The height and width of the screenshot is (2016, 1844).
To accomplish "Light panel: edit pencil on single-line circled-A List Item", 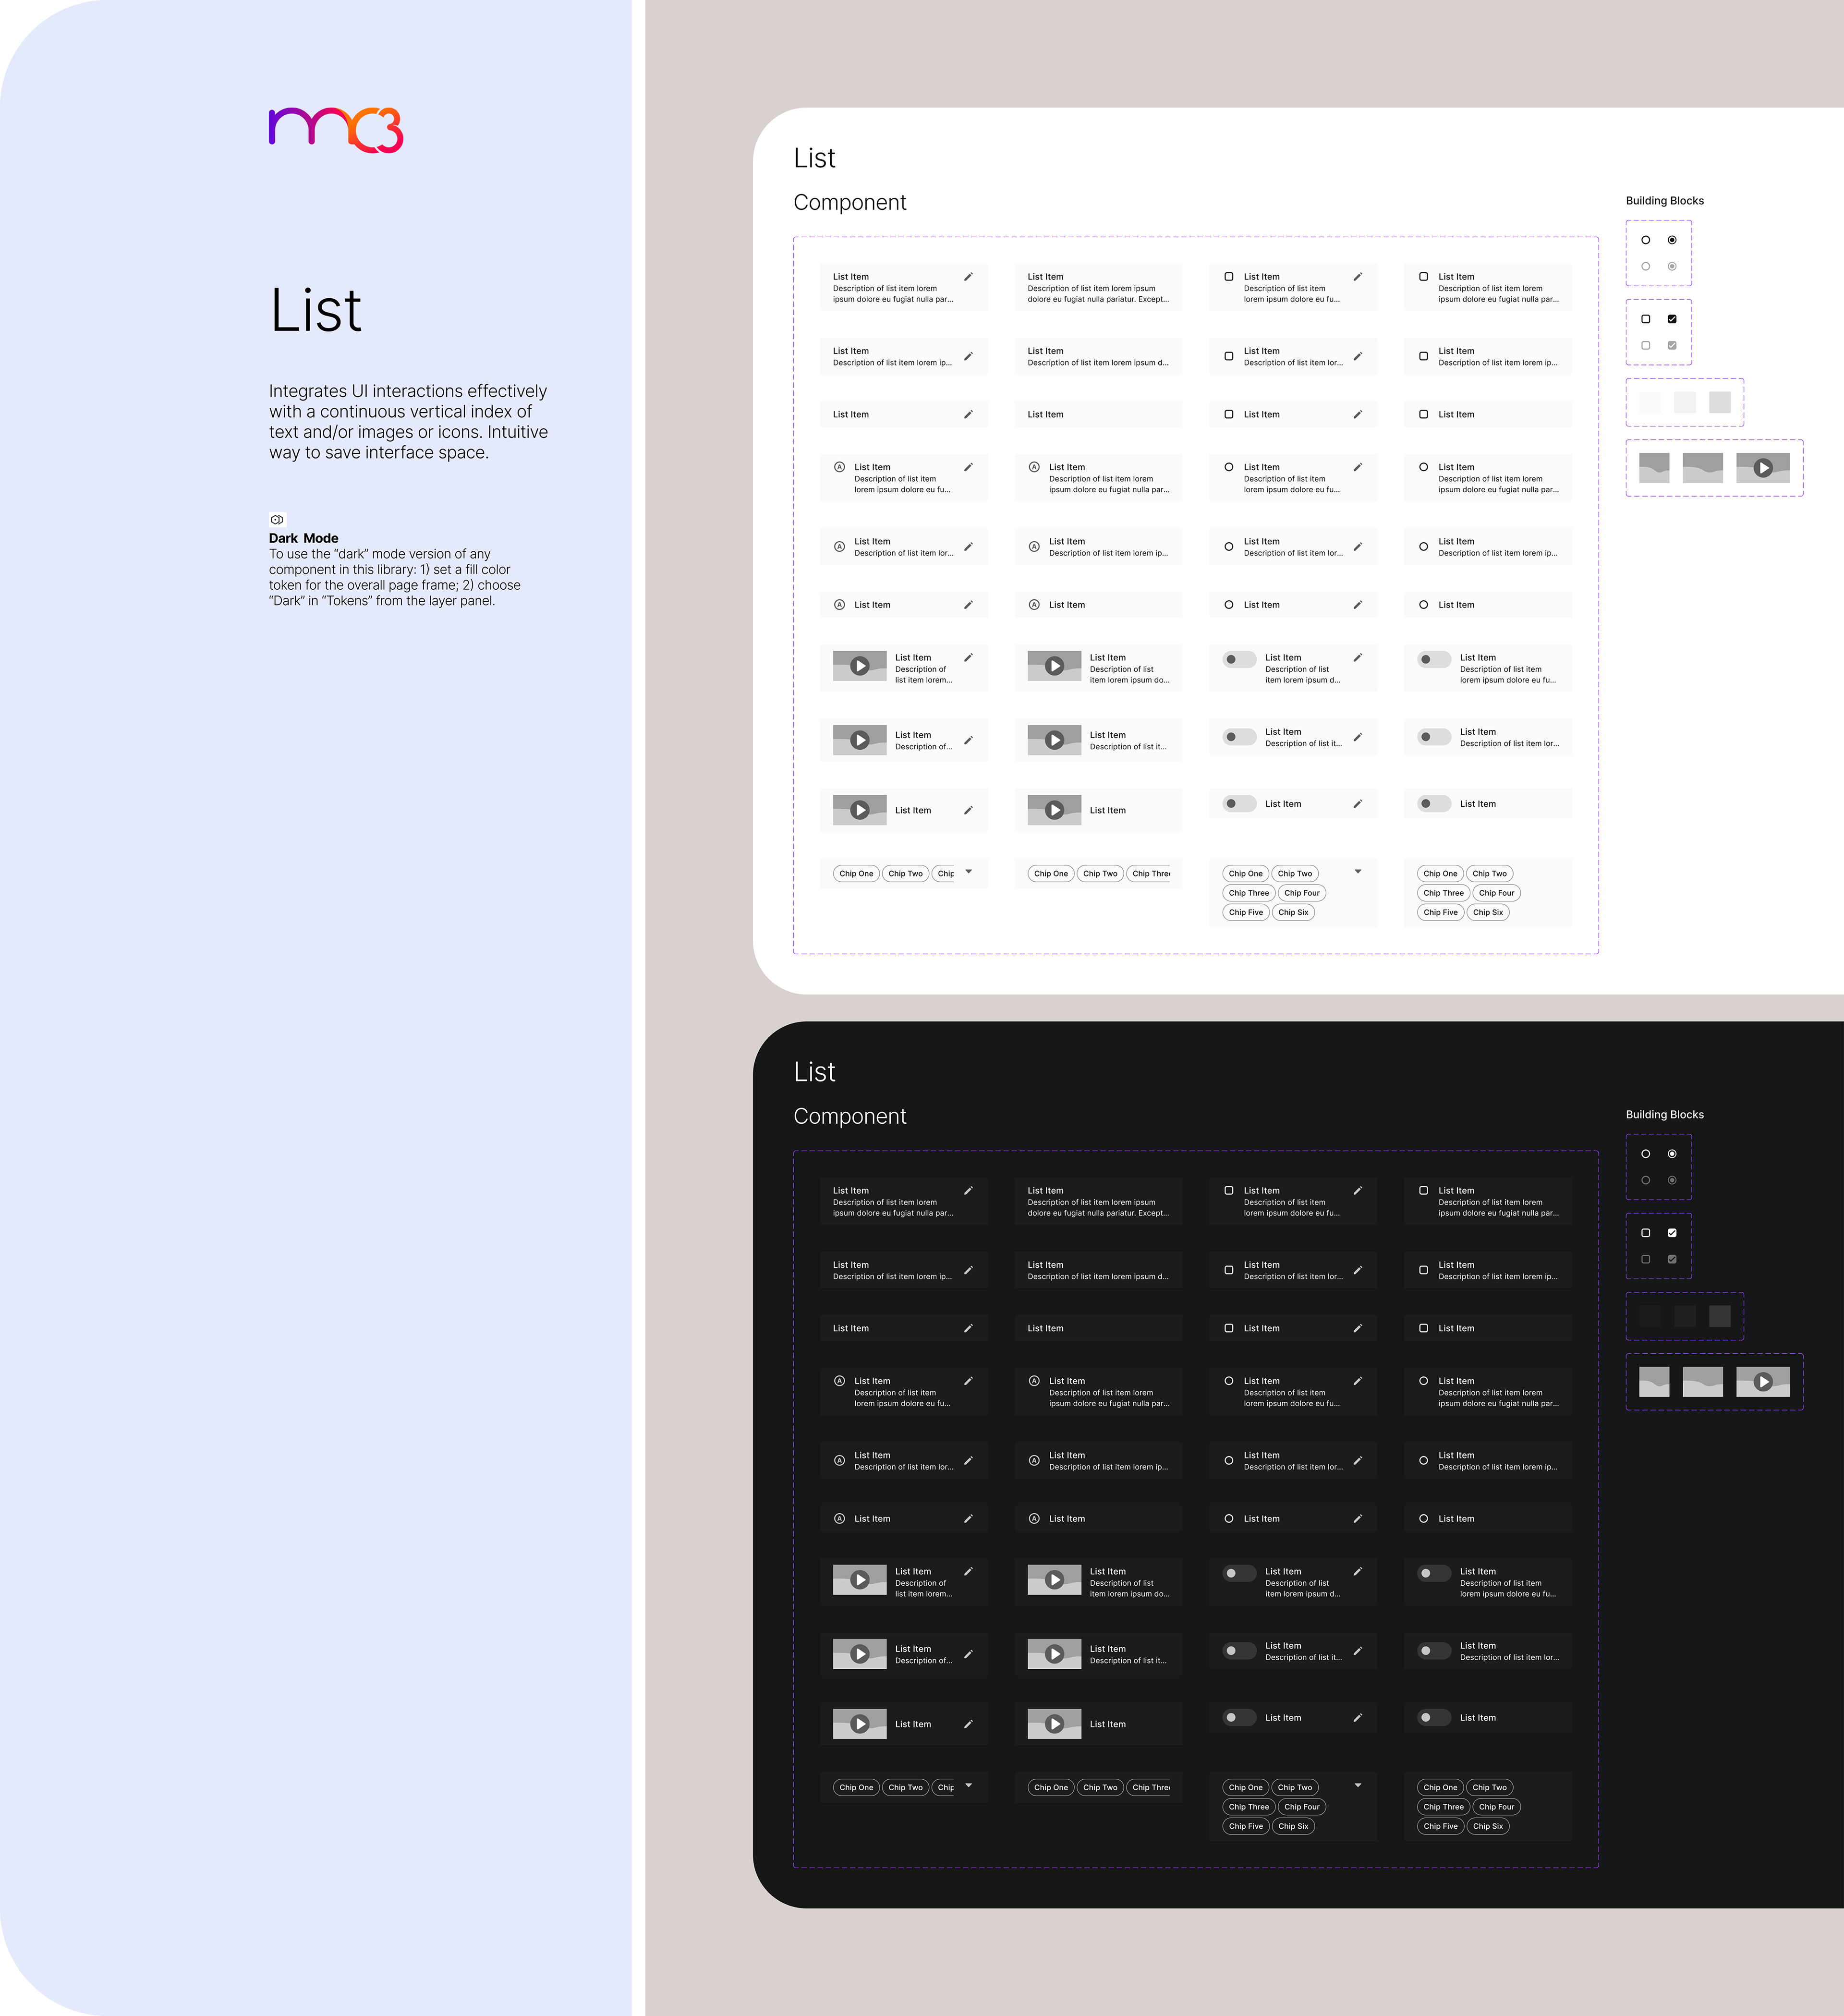I will coord(968,605).
